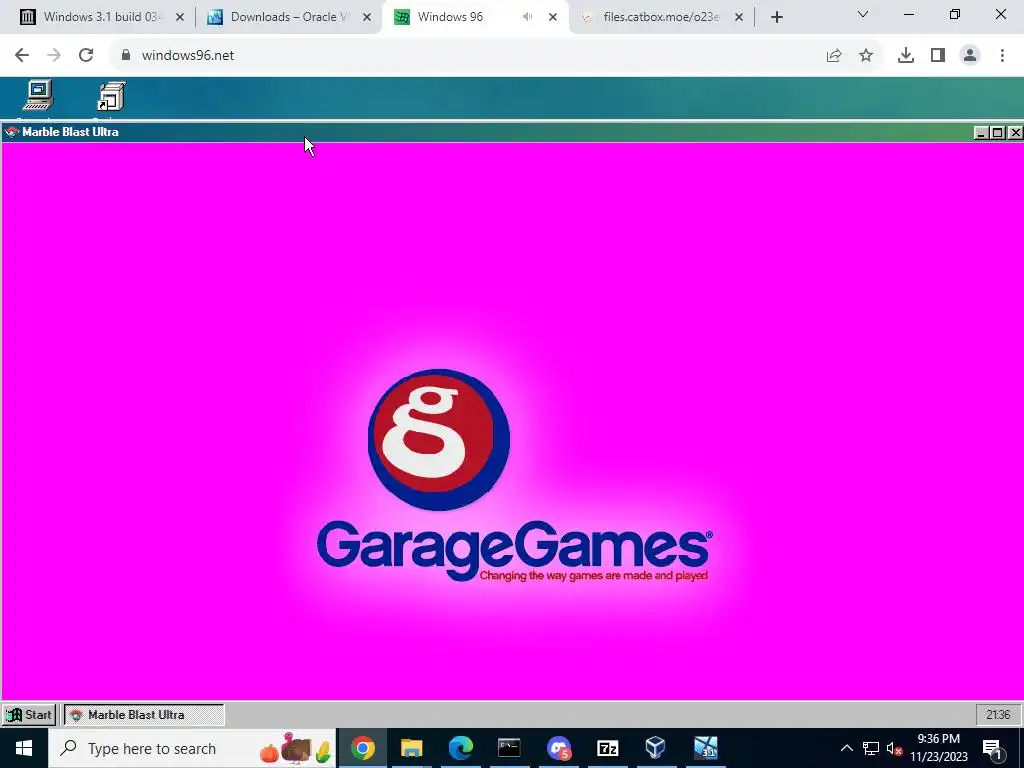
Task: Close the Windows 96 tab
Action: 552,17
